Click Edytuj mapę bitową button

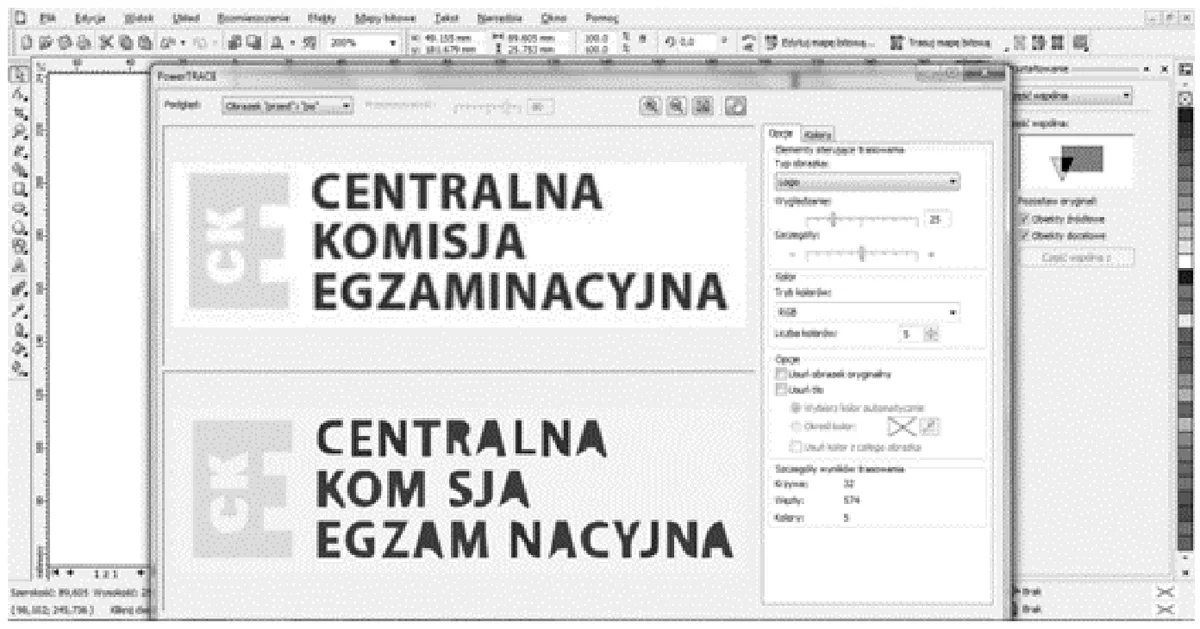(820, 43)
